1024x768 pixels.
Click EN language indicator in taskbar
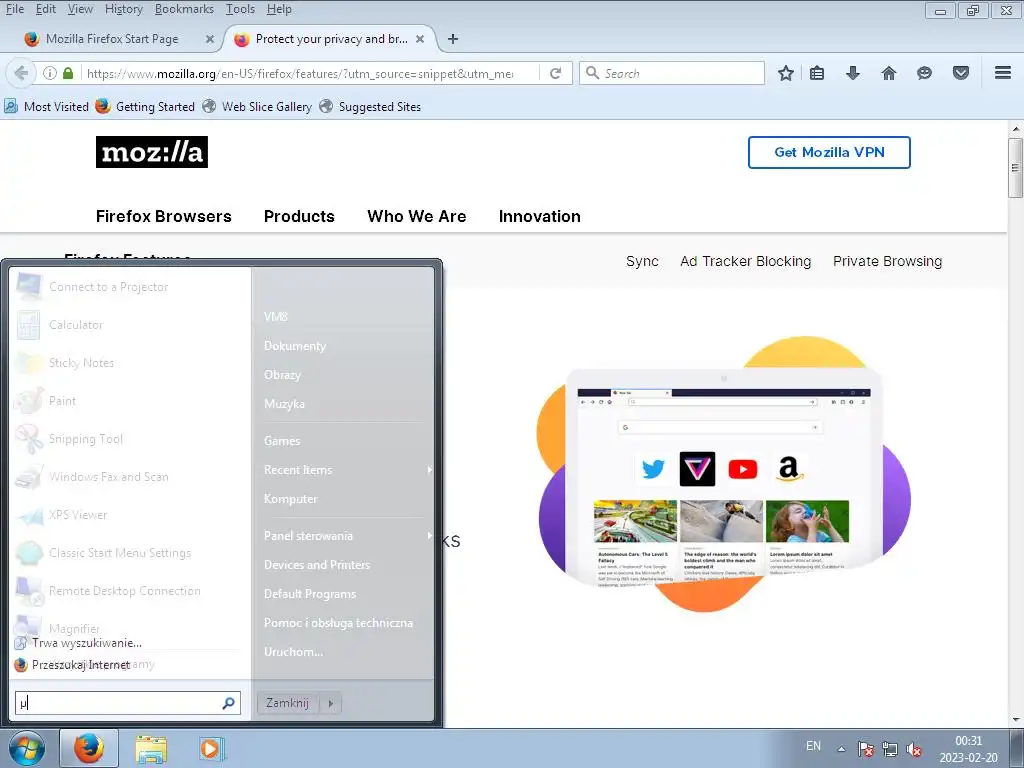coord(813,746)
